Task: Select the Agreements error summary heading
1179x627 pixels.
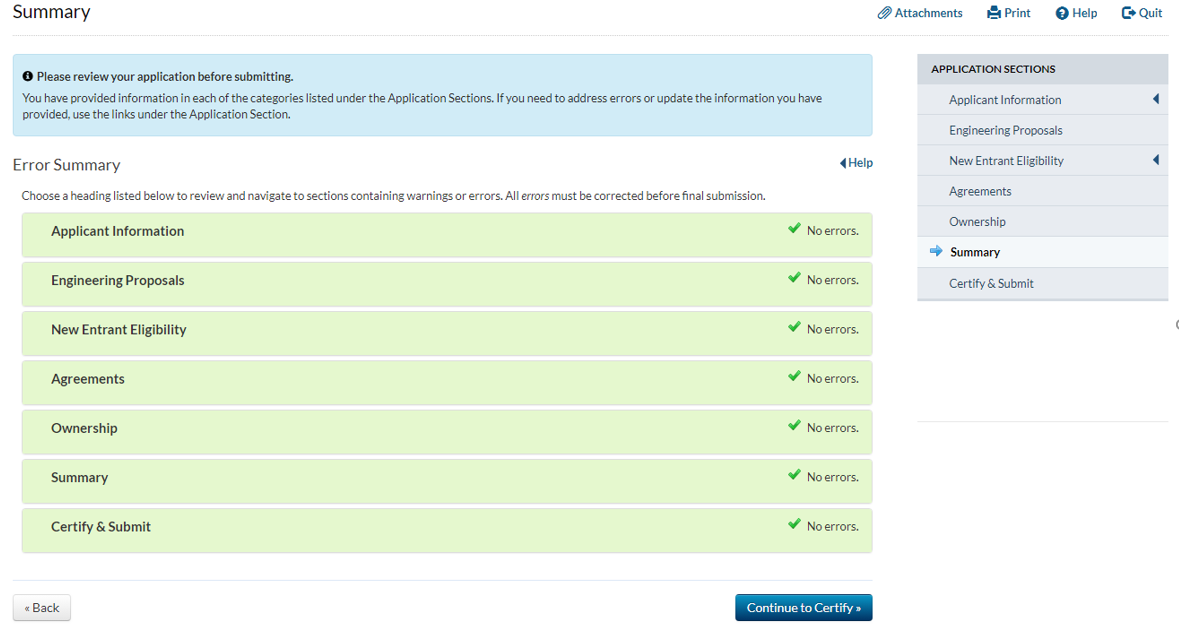Action: pyautogui.click(x=88, y=379)
